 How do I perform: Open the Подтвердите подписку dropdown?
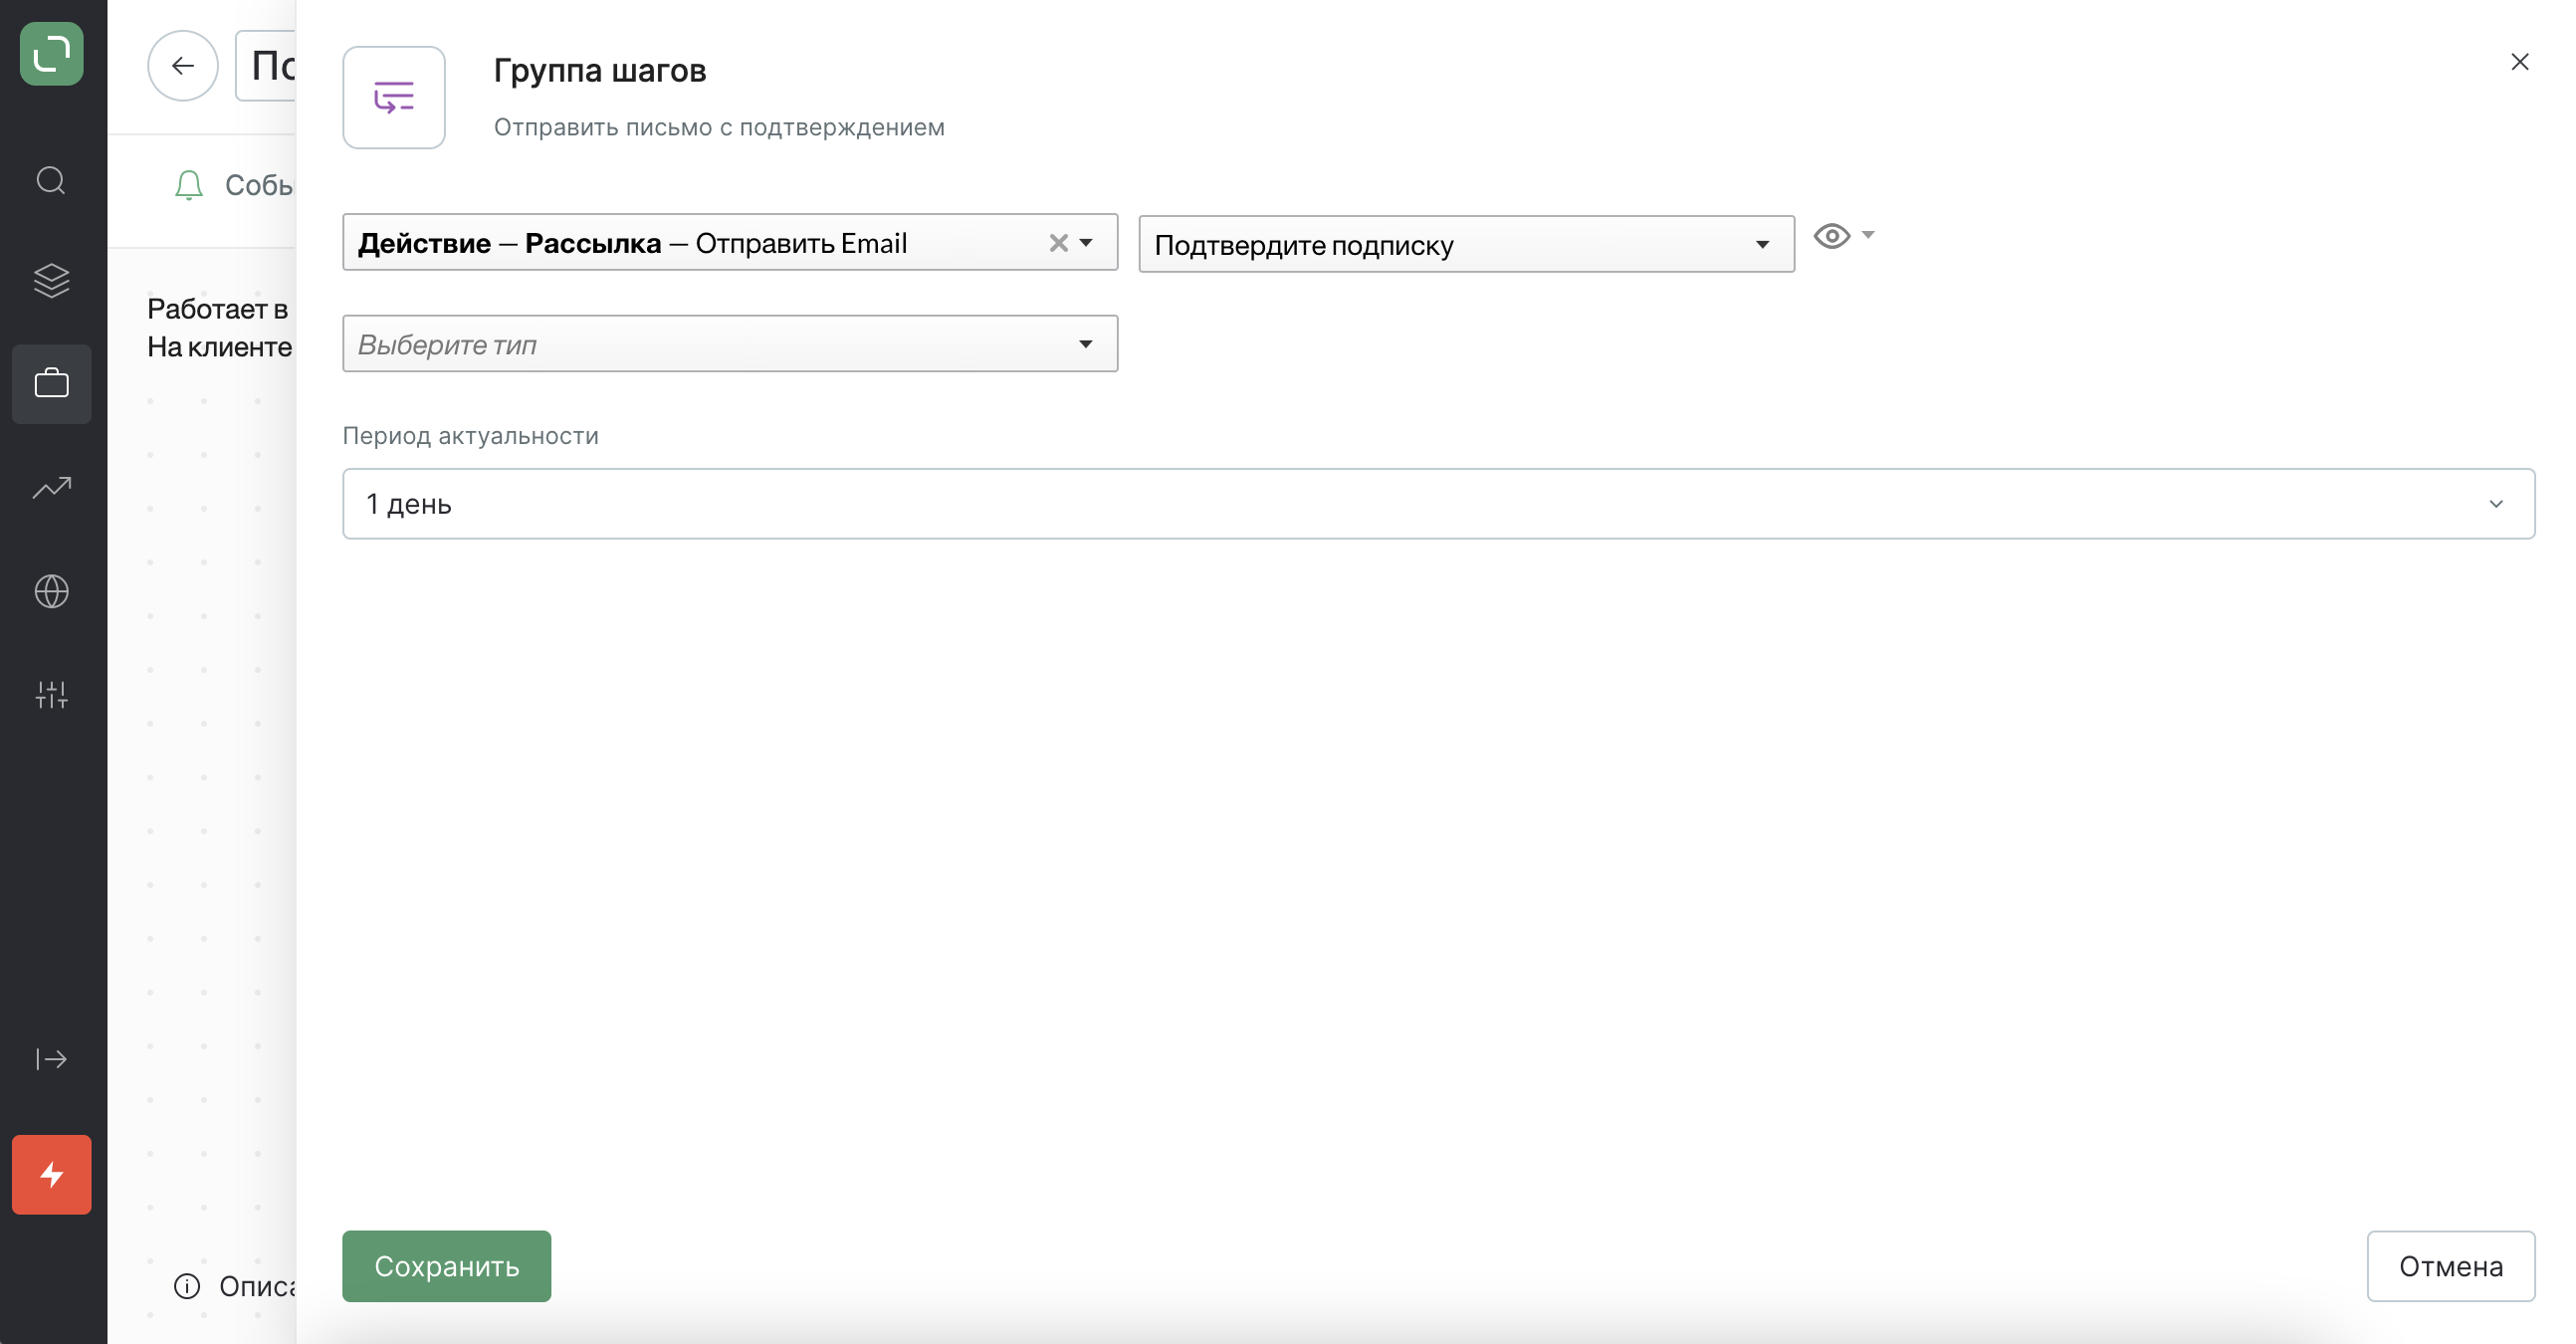(x=1465, y=245)
